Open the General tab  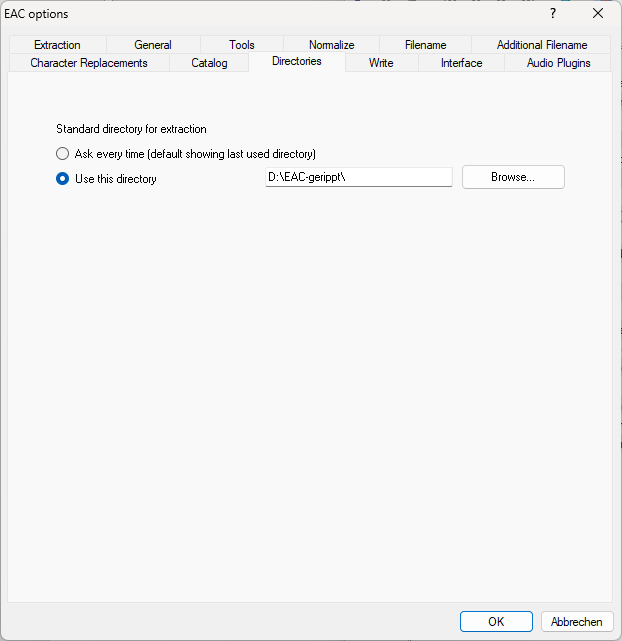click(x=153, y=45)
